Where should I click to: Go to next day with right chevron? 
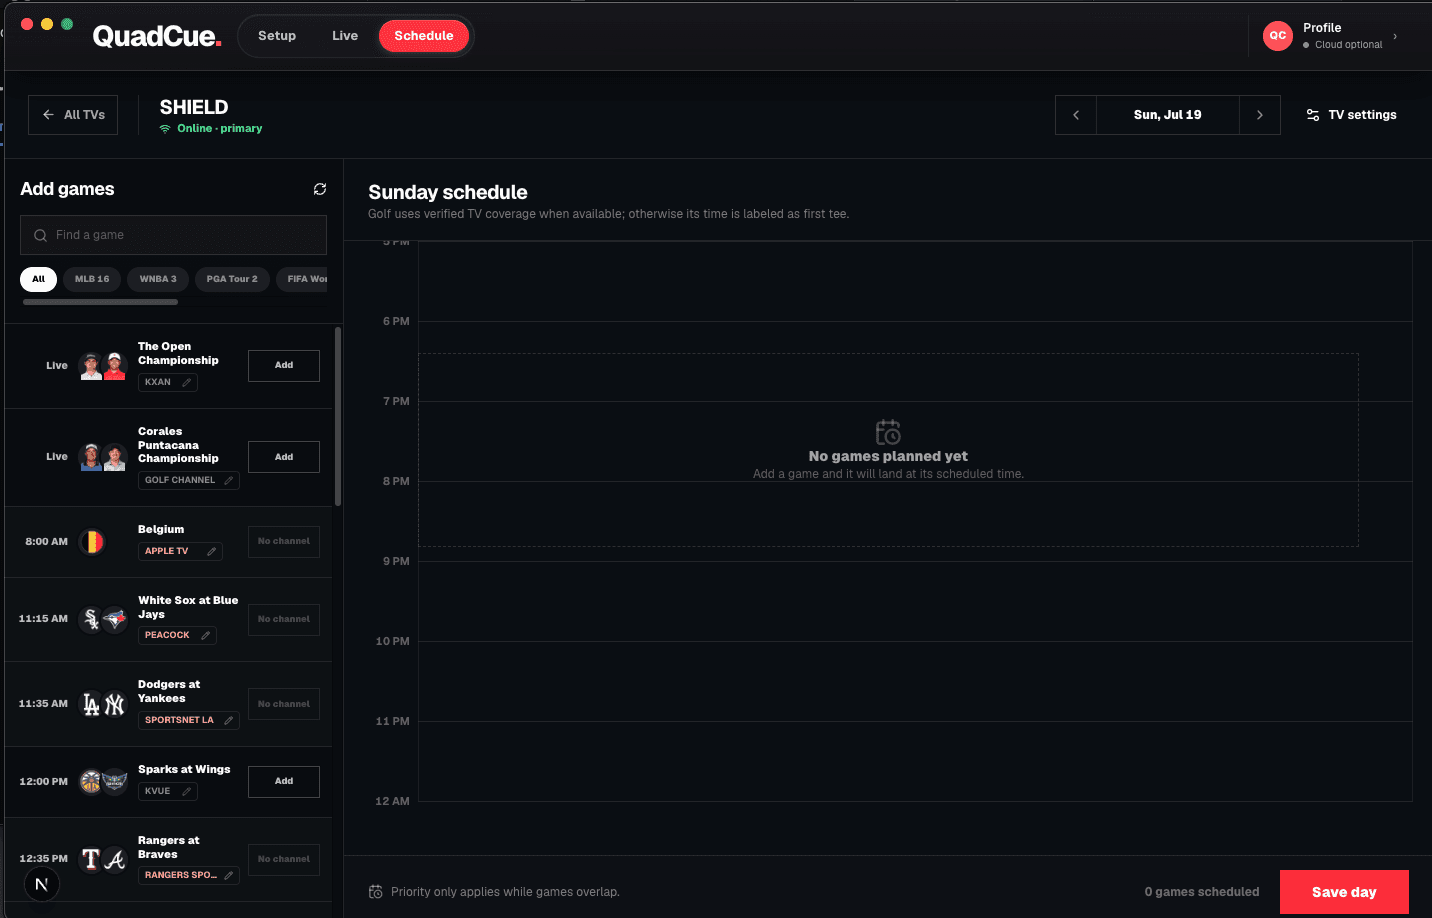[1260, 115]
